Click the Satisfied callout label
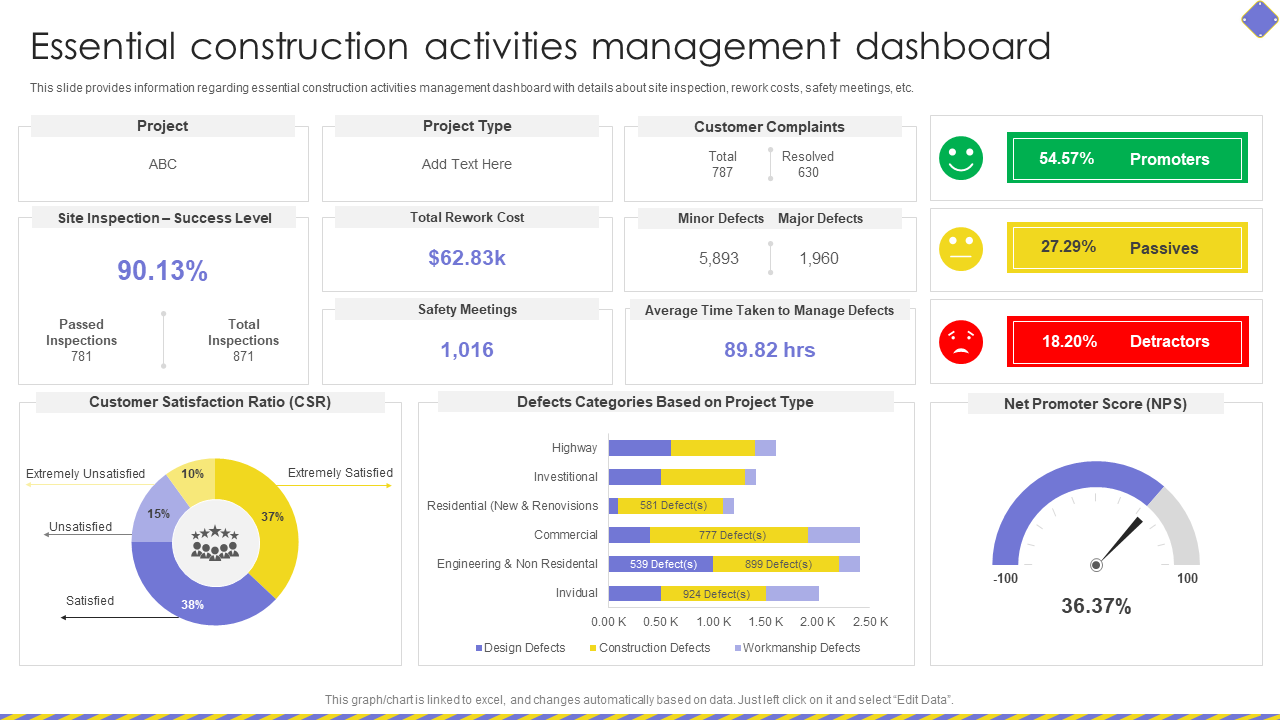Viewport: 1280px width, 720px height. 90,601
